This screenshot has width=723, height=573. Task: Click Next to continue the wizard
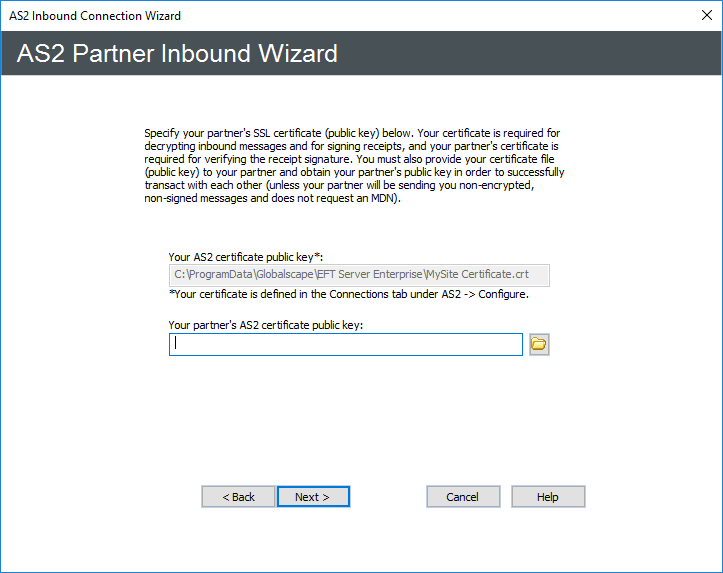[313, 497]
